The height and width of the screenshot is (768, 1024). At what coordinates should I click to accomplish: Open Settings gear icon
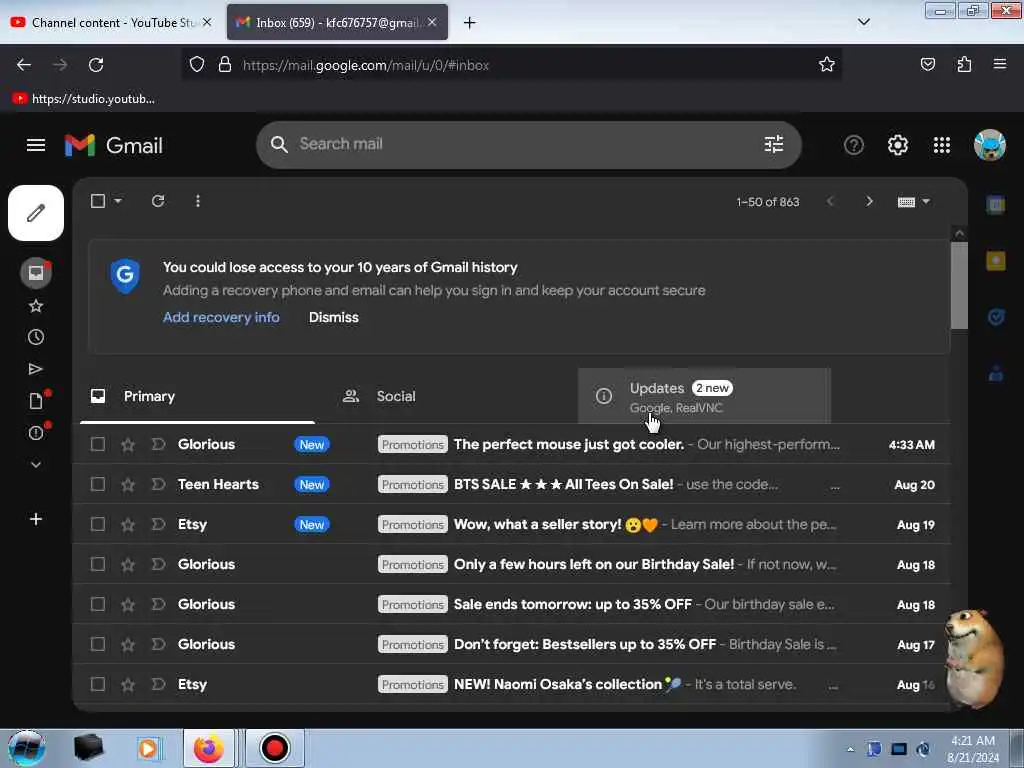(x=898, y=145)
